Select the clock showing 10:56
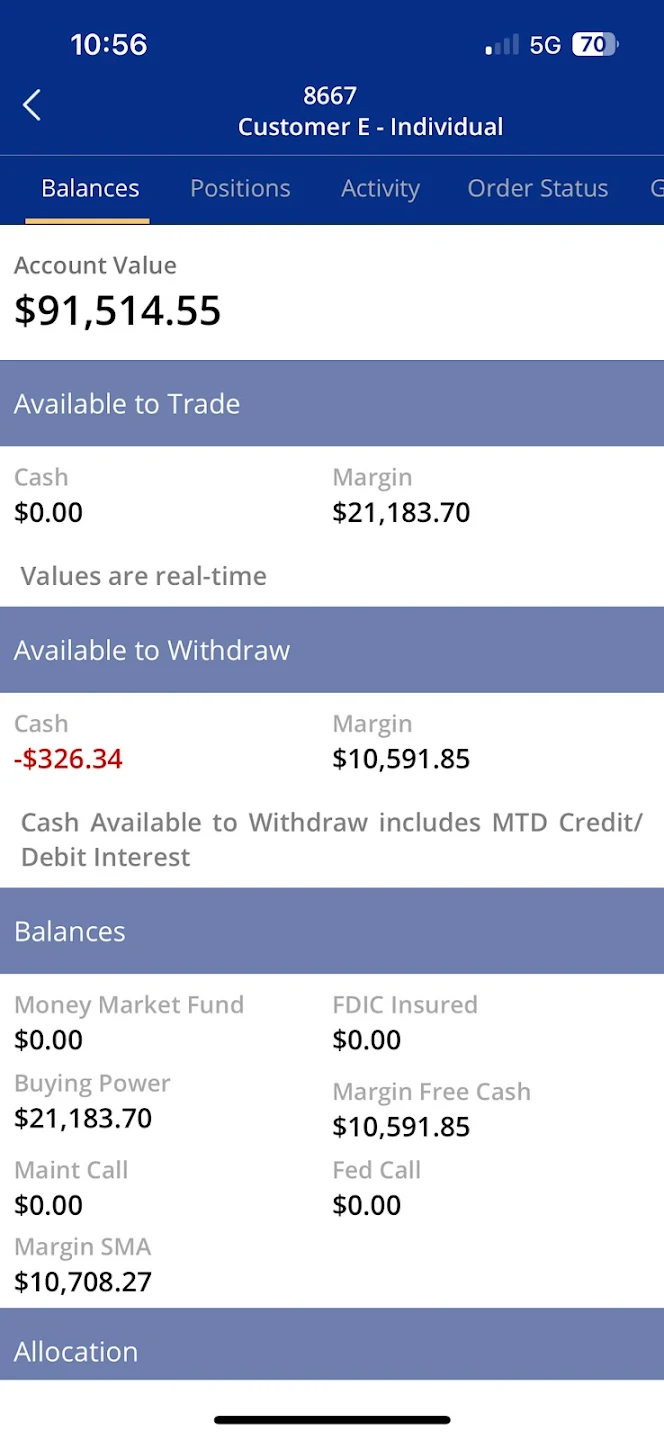The image size is (664, 1440). [x=108, y=45]
